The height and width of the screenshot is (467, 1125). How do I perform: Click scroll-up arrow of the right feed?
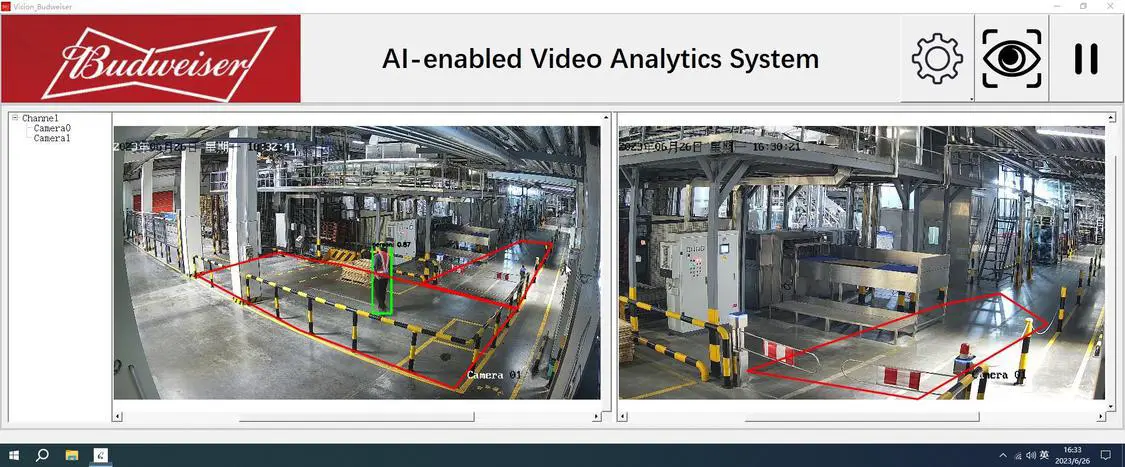tap(1111, 118)
